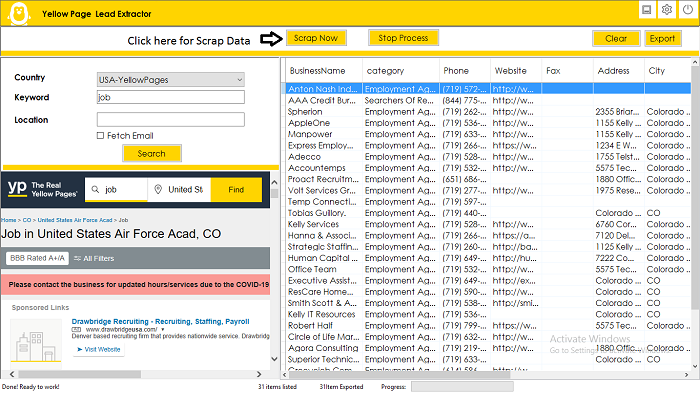This screenshot has width=700, height=393.
Task: Click the minimize-to-tray icon beside the gear
Action: [x=646, y=9]
